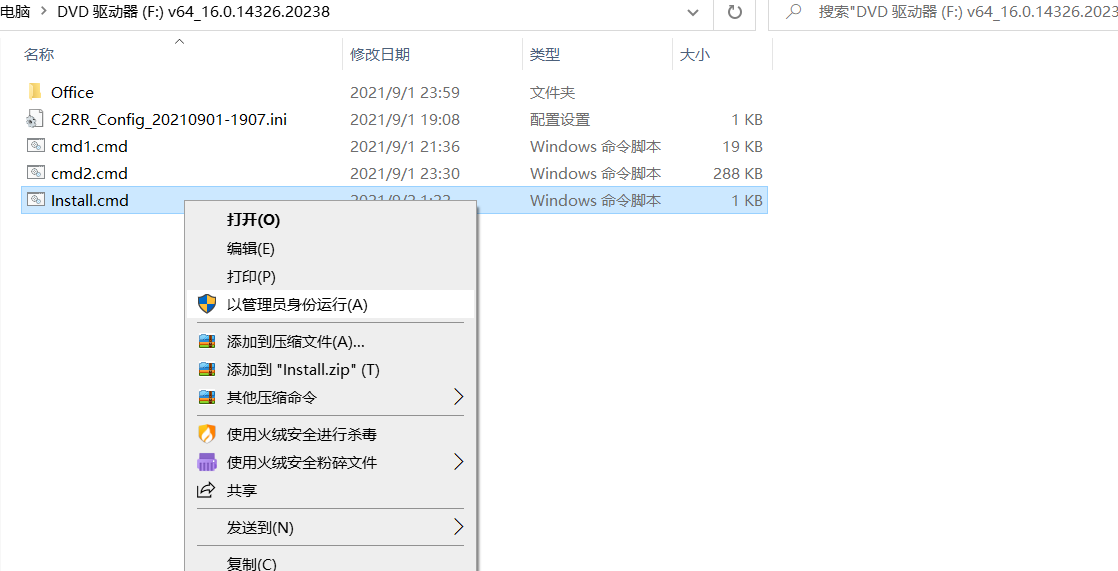Viewport: 1118px width, 571px height.
Task: Click the cmd1.cmd script icon
Action: click(x=36, y=146)
